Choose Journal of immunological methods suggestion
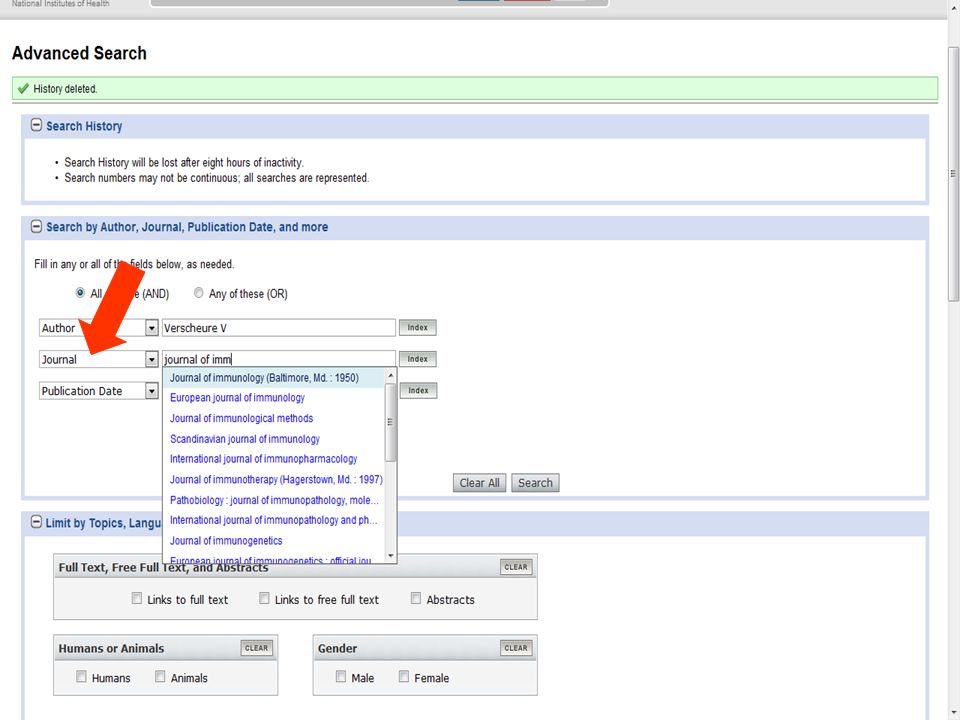 [274, 418]
